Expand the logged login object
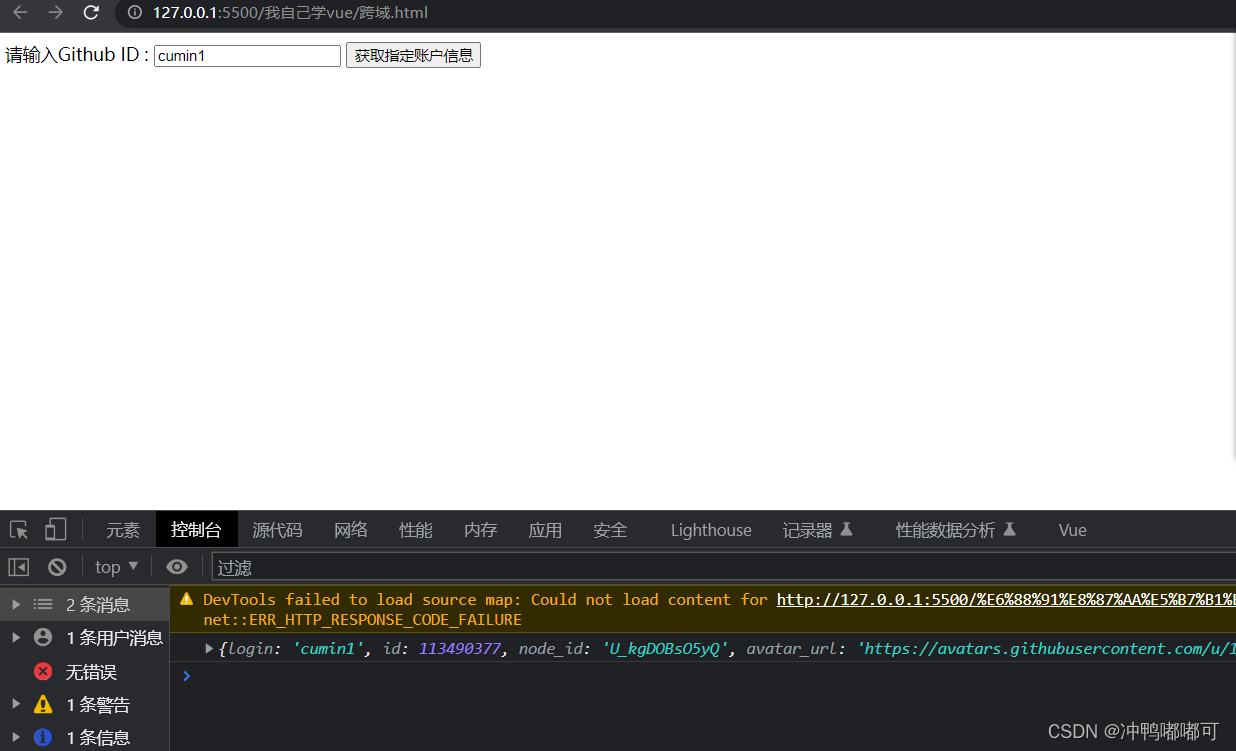The width and height of the screenshot is (1236, 751). click(209, 649)
